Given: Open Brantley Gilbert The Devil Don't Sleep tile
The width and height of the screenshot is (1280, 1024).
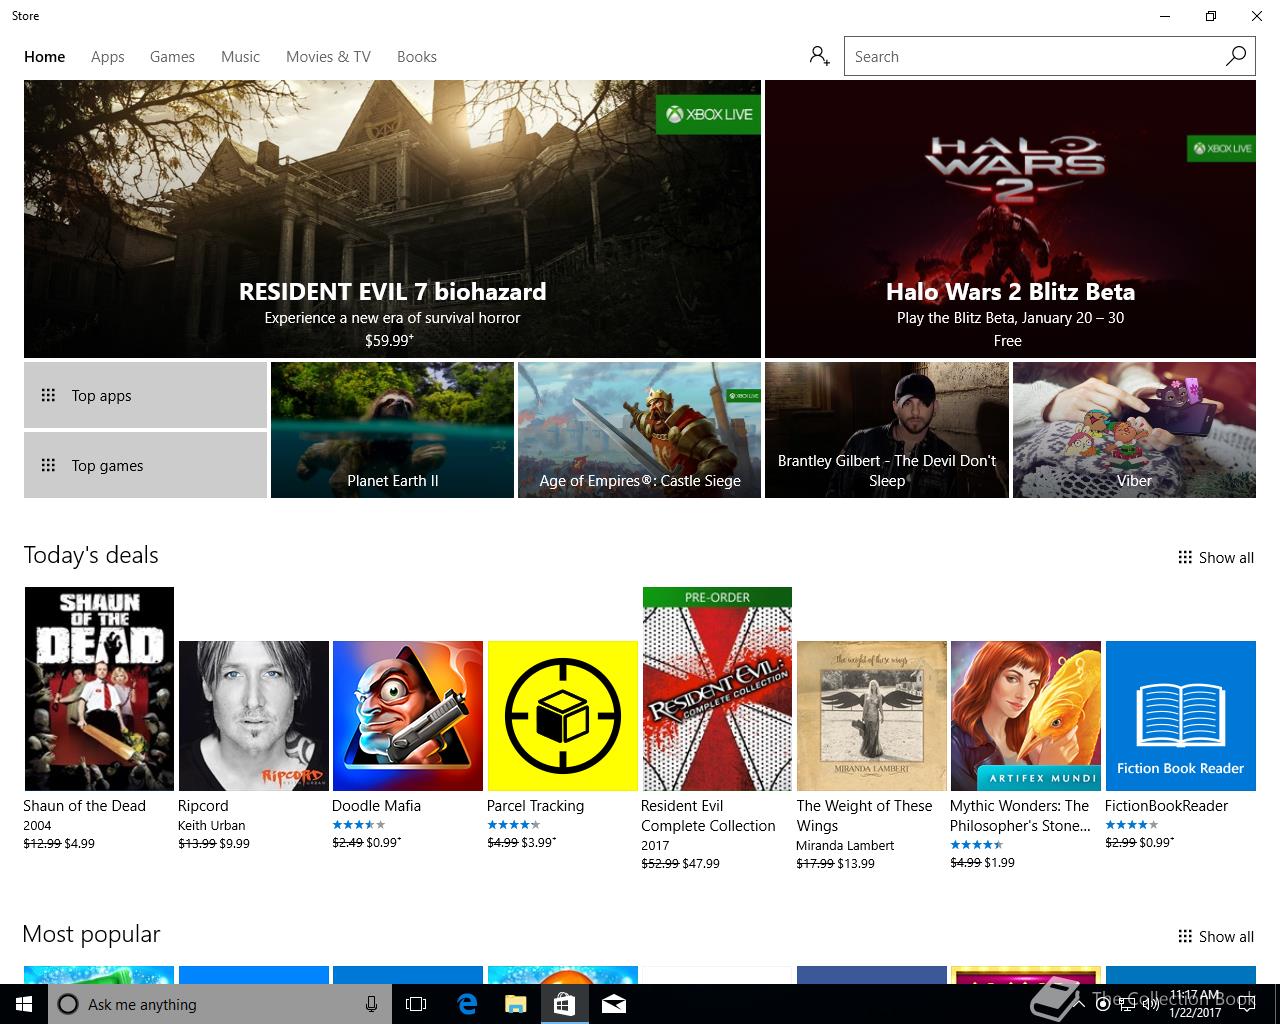Looking at the screenshot, I should click(886, 430).
